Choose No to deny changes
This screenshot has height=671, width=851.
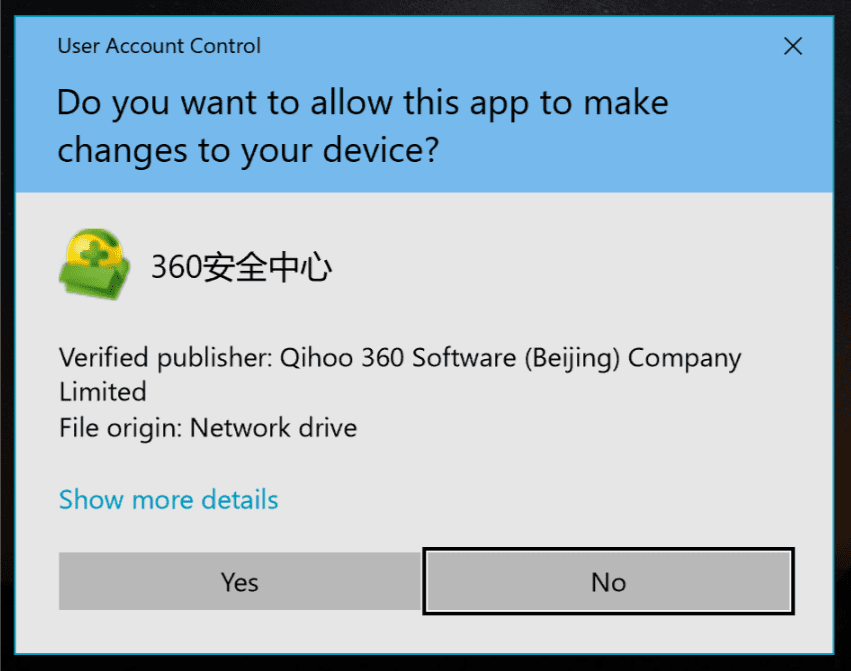[x=608, y=581]
